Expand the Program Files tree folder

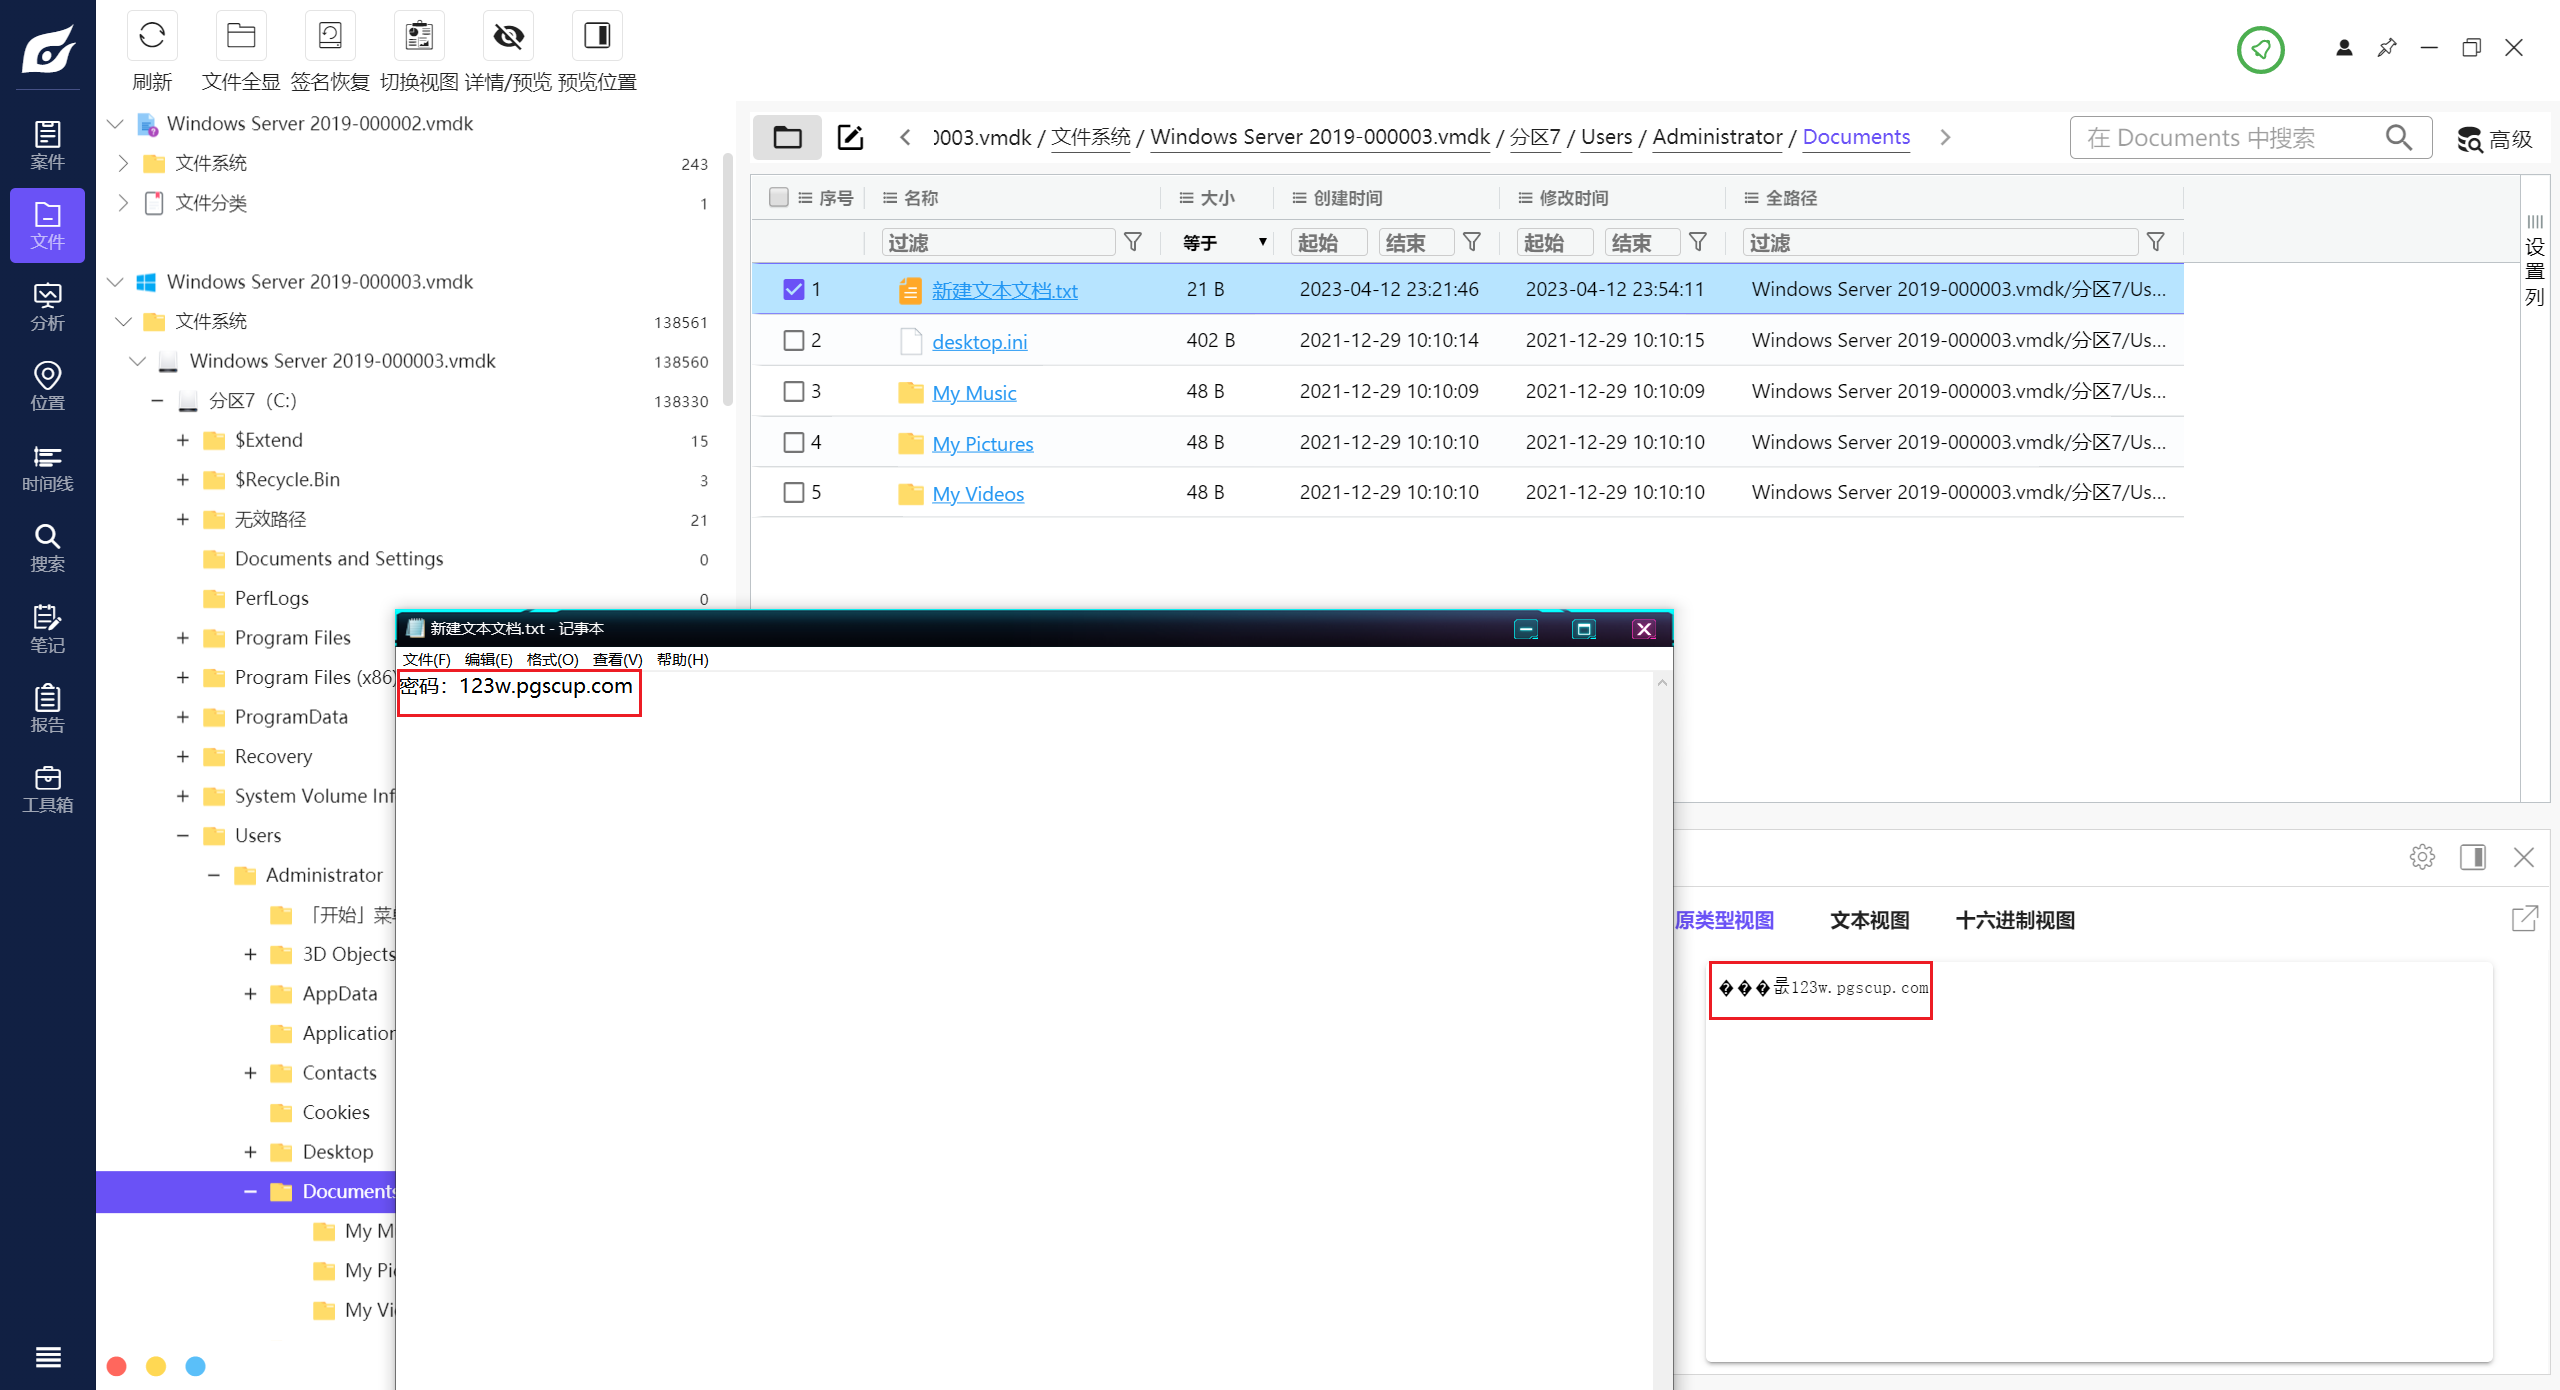[183, 638]
